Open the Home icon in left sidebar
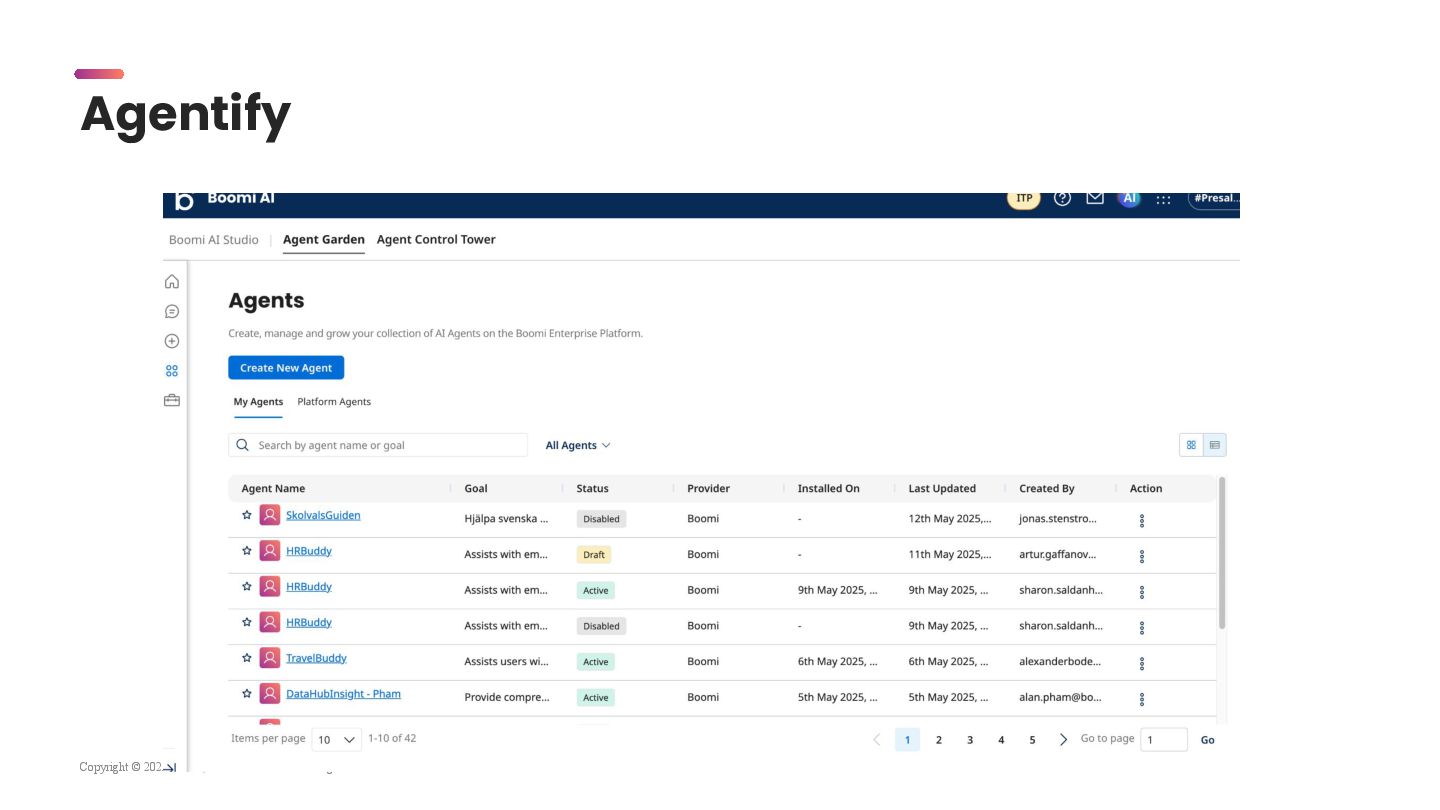The height and width of the screenshot is (810, 1440). coord(172,282)
